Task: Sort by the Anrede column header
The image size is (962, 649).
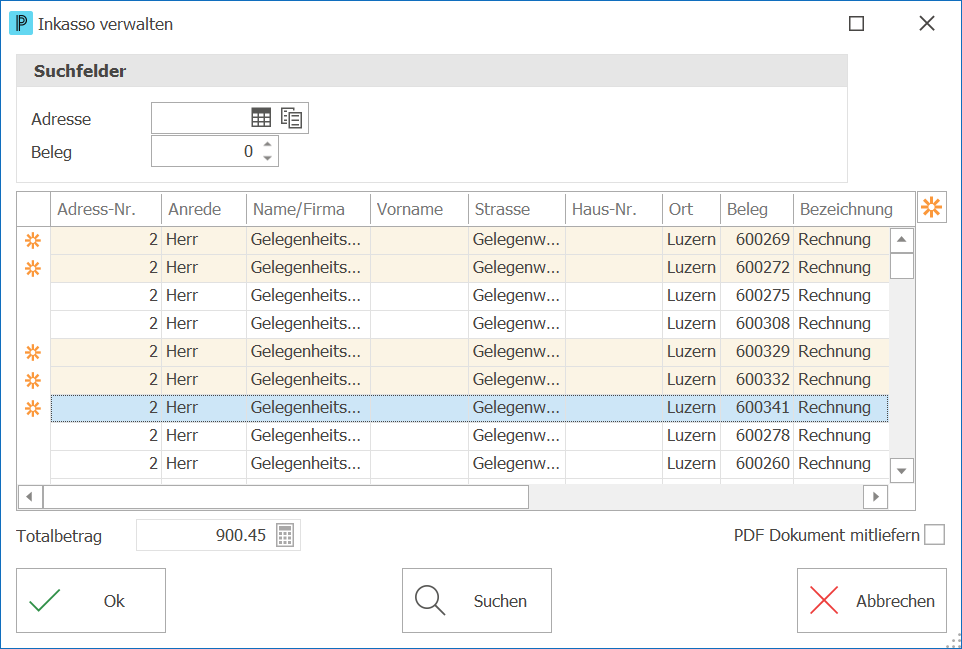Action: (204, 209)
